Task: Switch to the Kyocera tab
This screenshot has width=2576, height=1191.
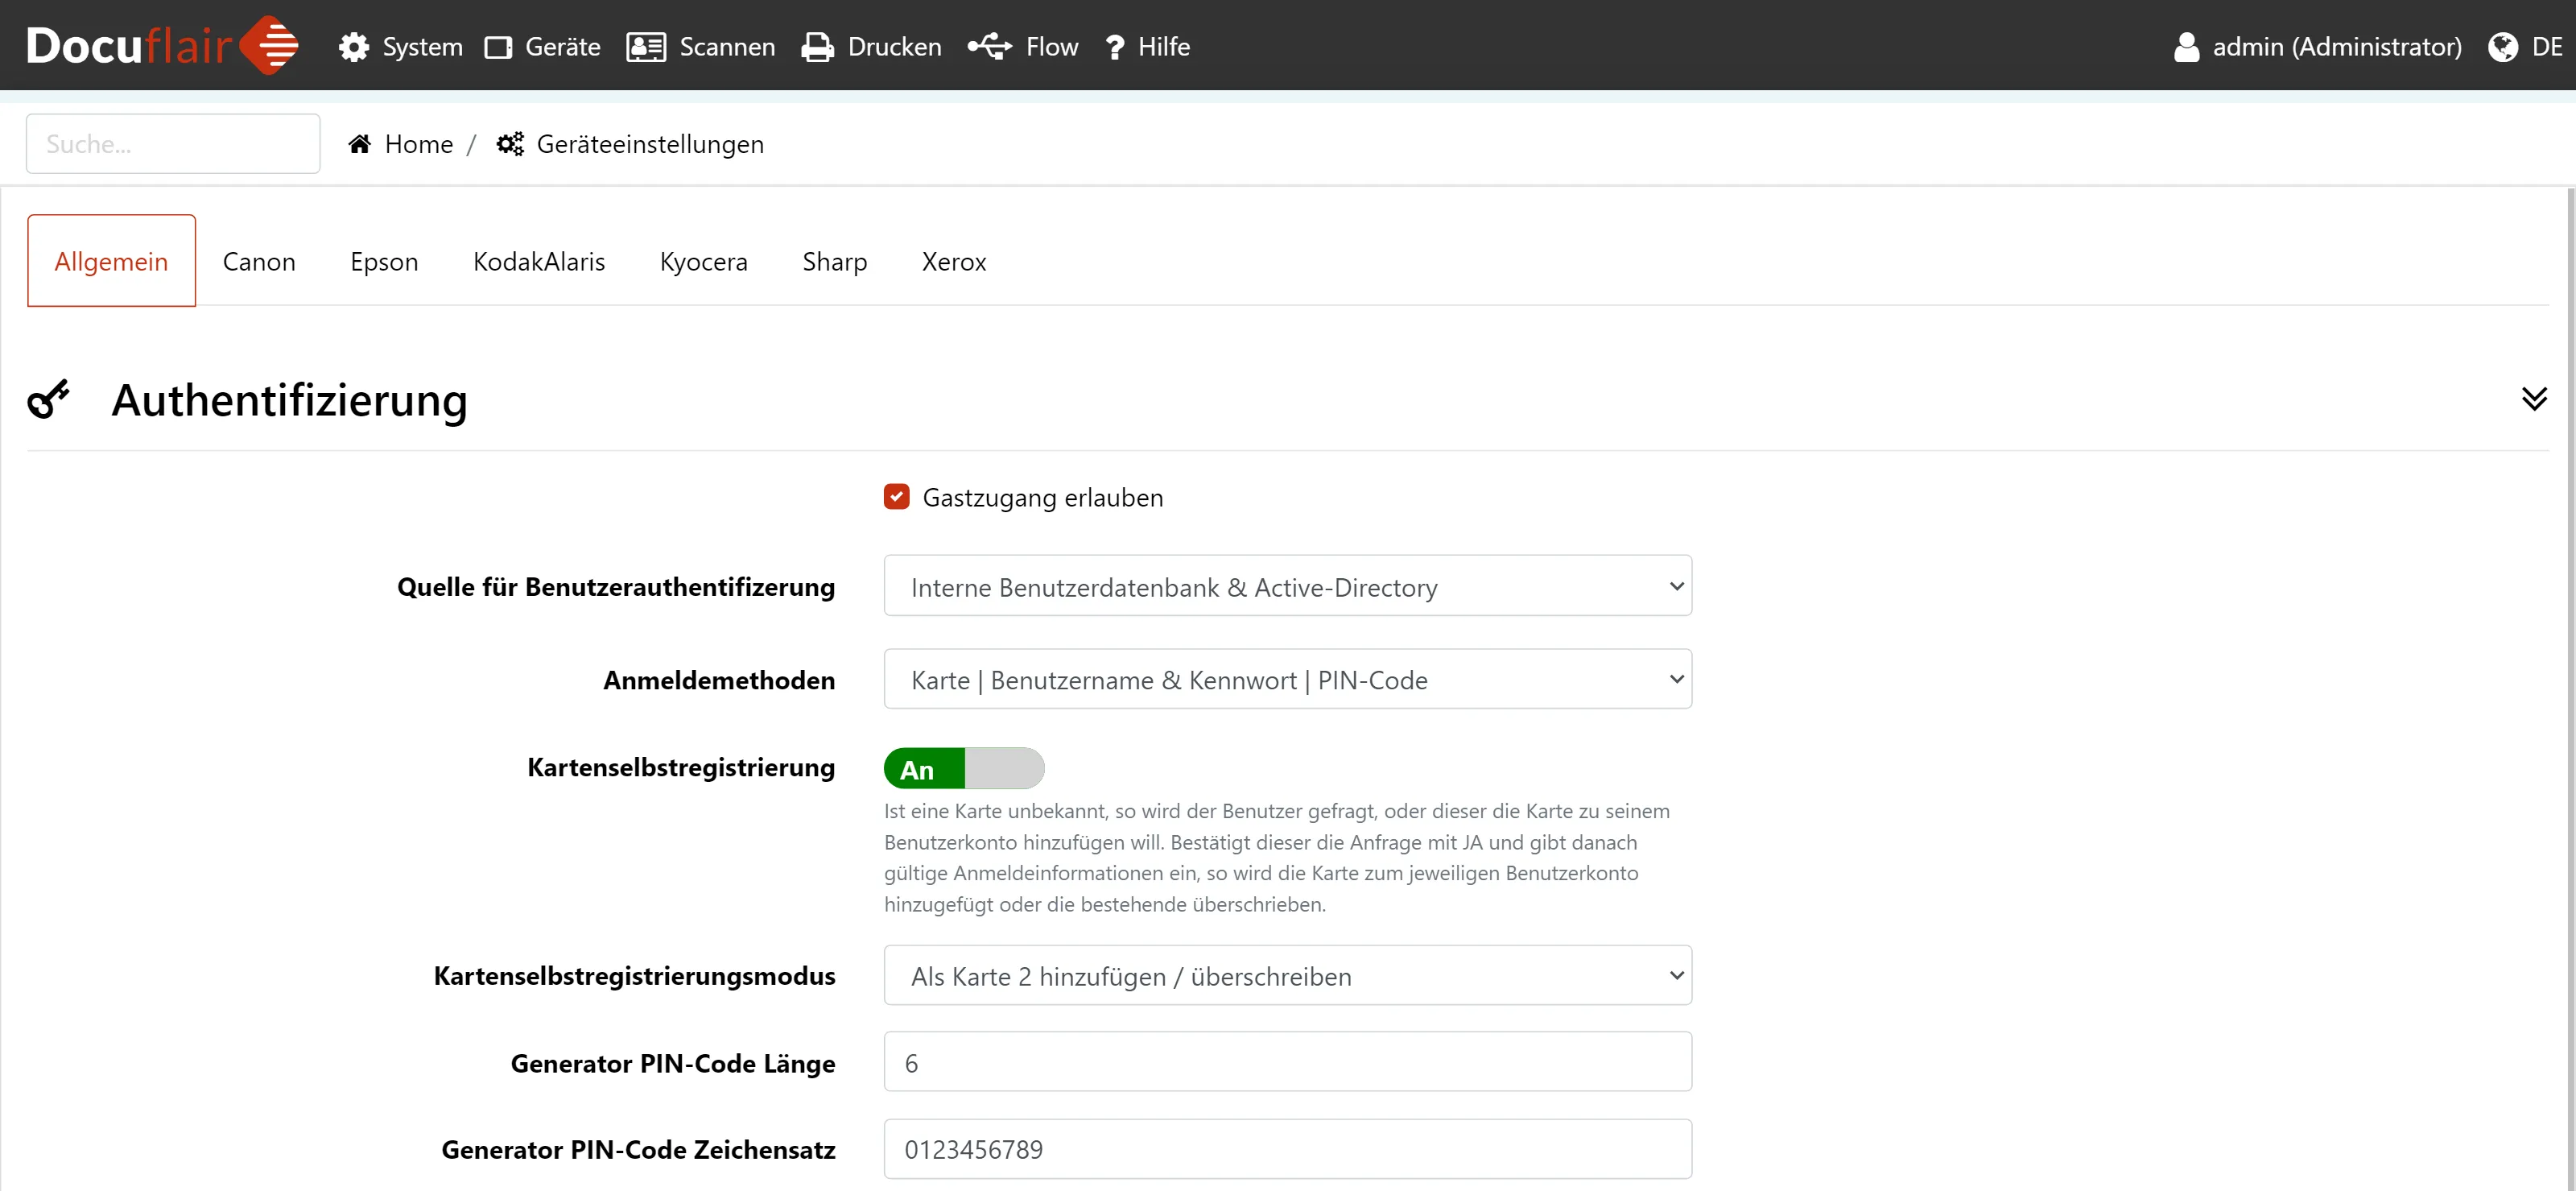Action: 703,262
